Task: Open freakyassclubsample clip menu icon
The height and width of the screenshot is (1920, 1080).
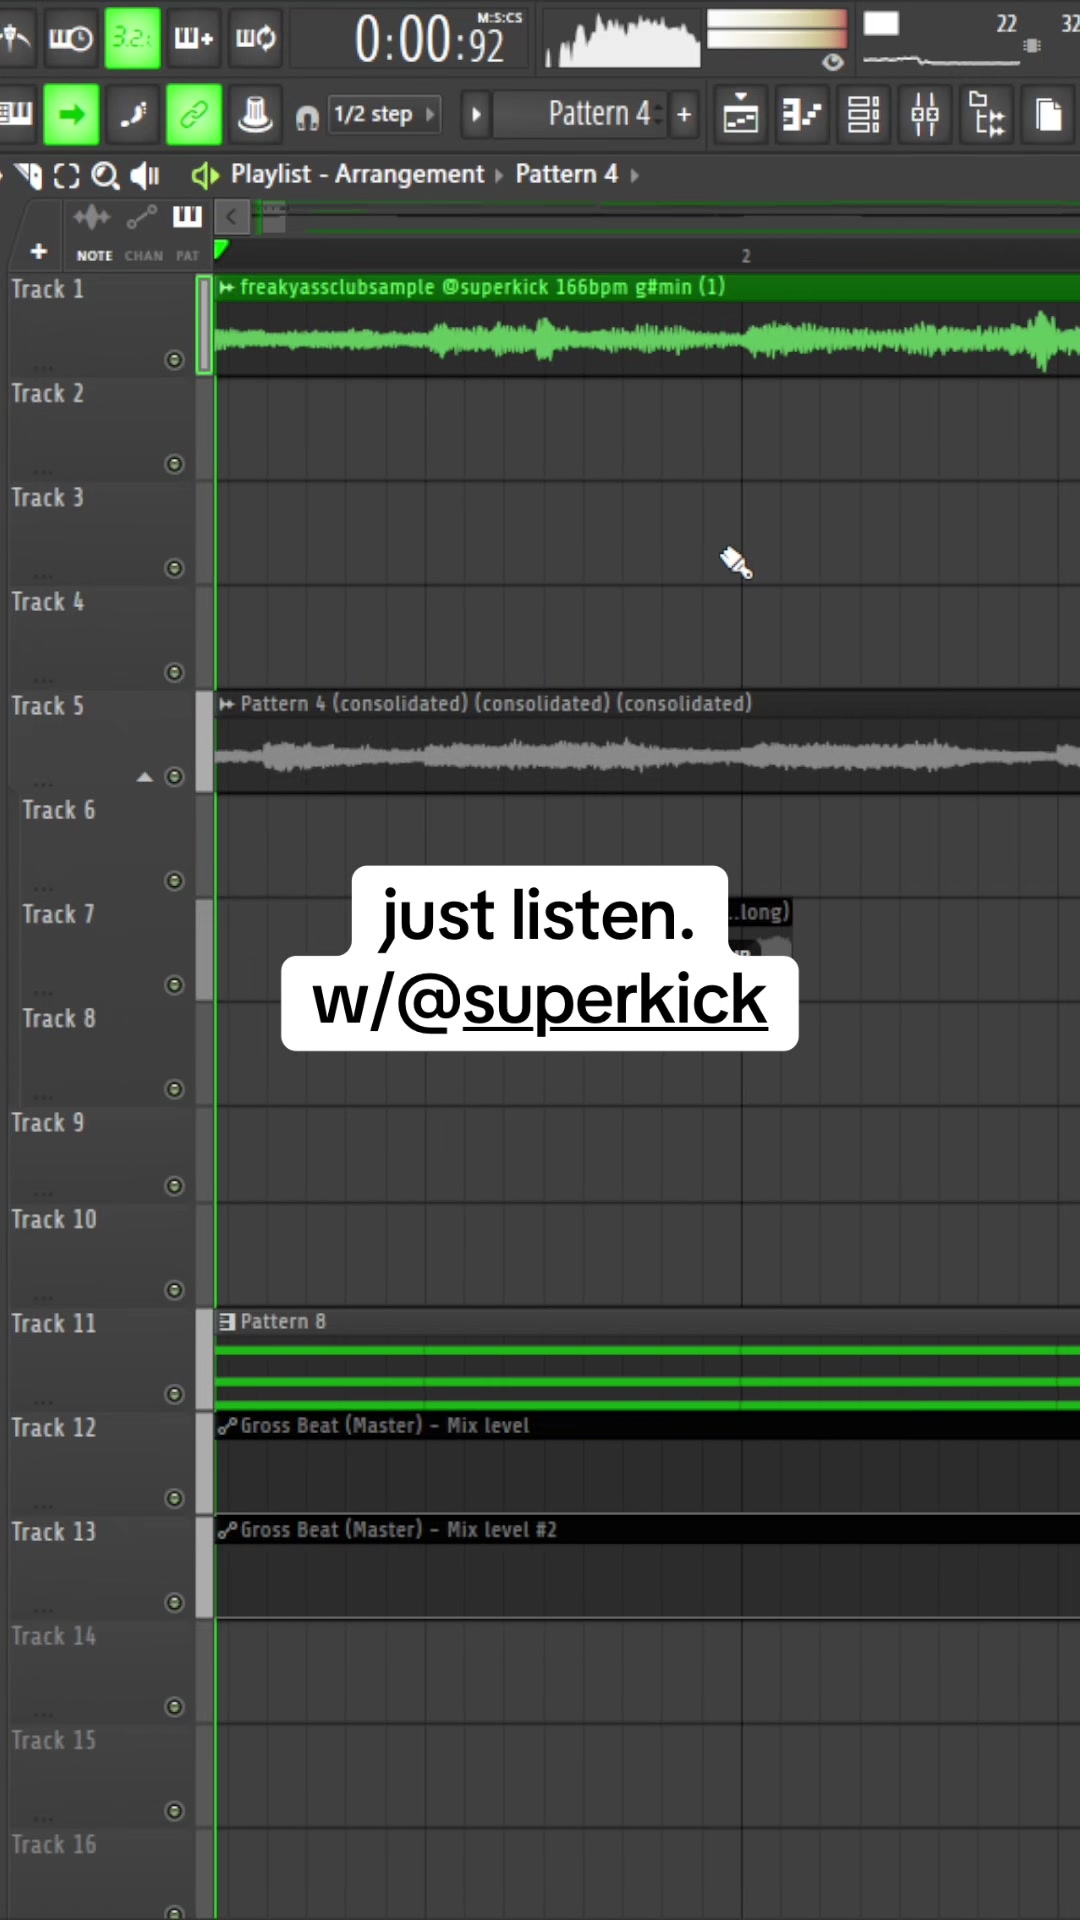Action: click(227, 287)
